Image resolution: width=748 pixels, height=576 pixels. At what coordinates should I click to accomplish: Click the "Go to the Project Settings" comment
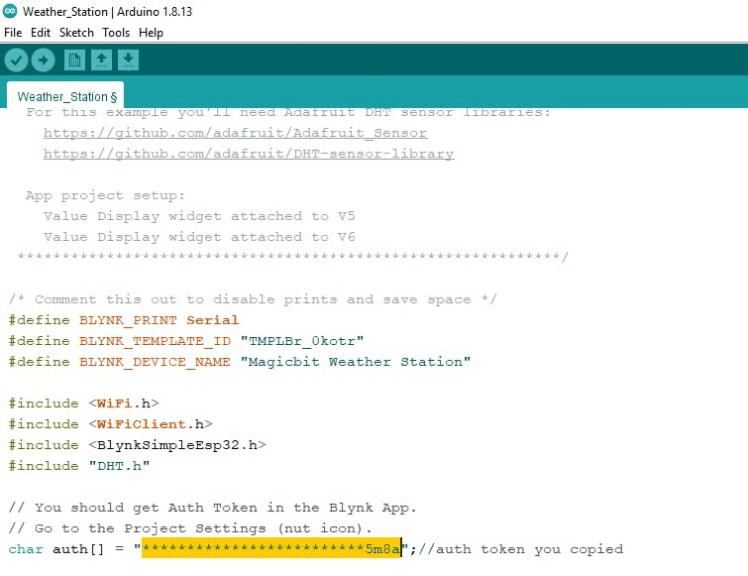tap(190, 528)
